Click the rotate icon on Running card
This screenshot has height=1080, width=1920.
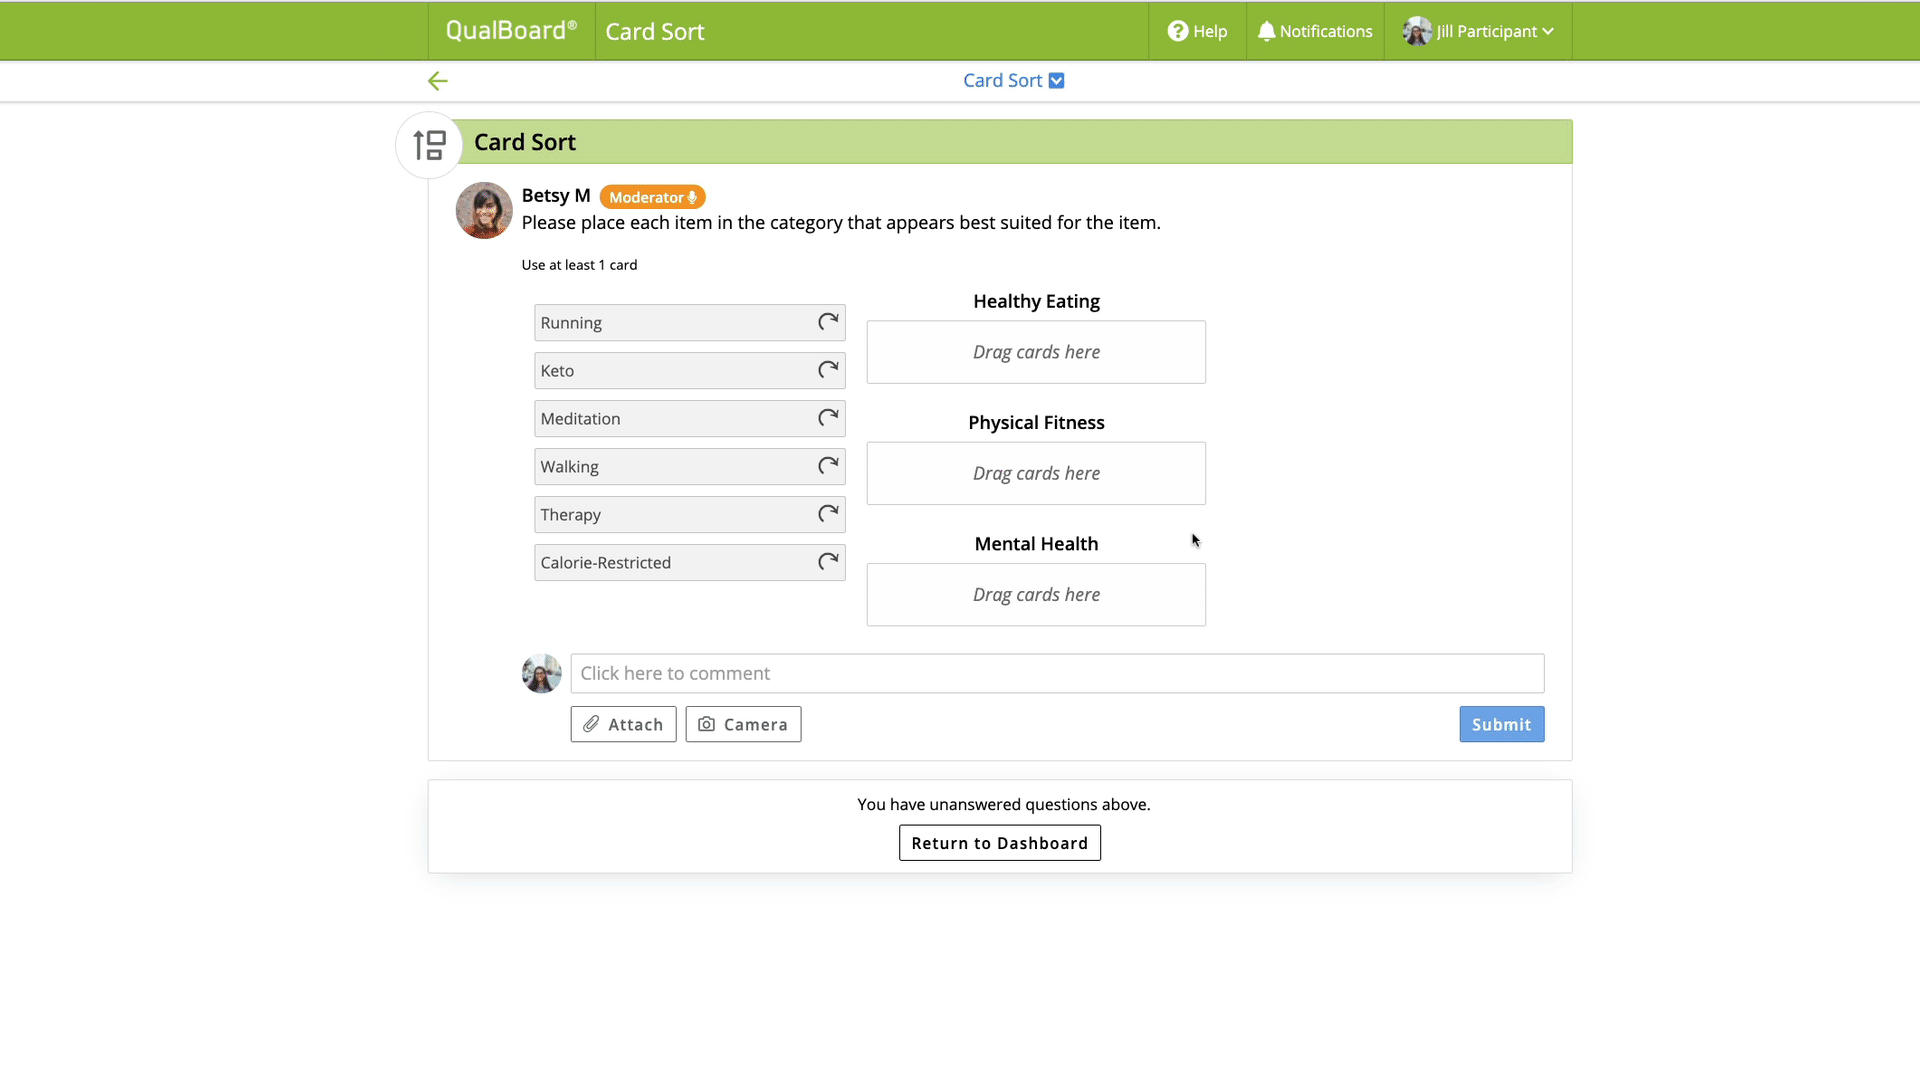click(x=828, y=322)
